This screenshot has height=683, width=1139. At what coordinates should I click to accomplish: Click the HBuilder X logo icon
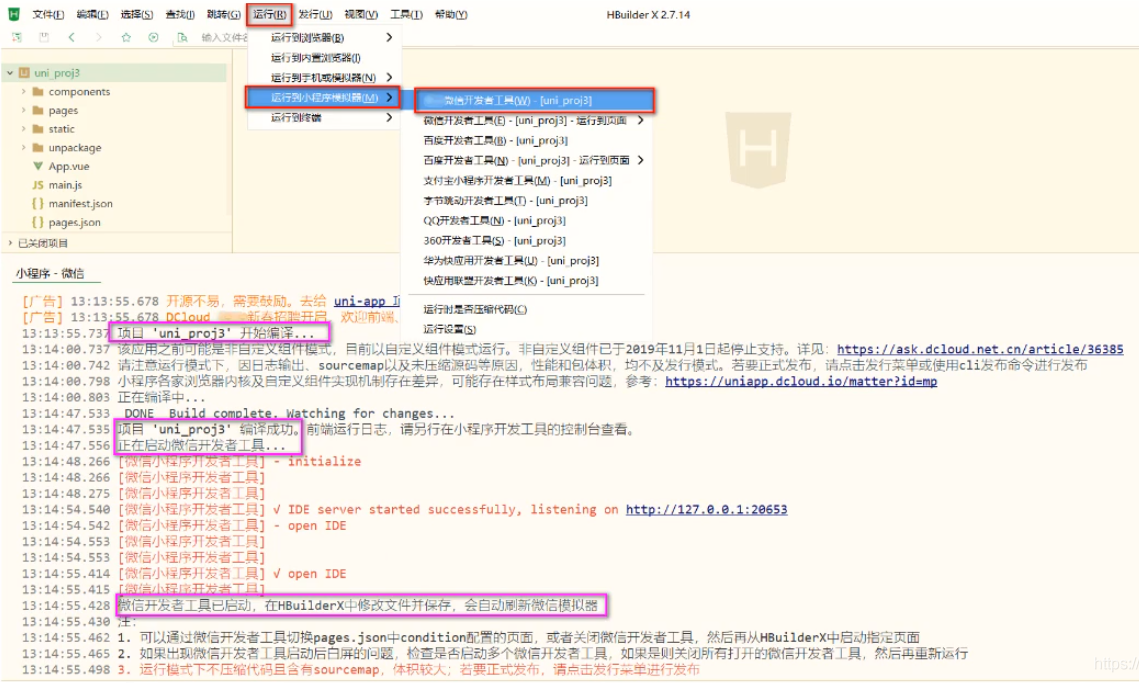click(14, 14)
